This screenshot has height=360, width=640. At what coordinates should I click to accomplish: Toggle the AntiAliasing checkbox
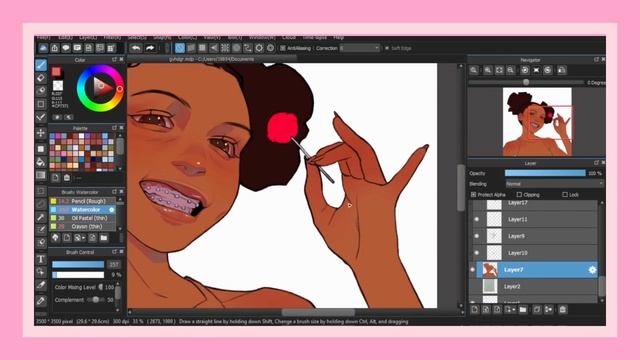283,48
